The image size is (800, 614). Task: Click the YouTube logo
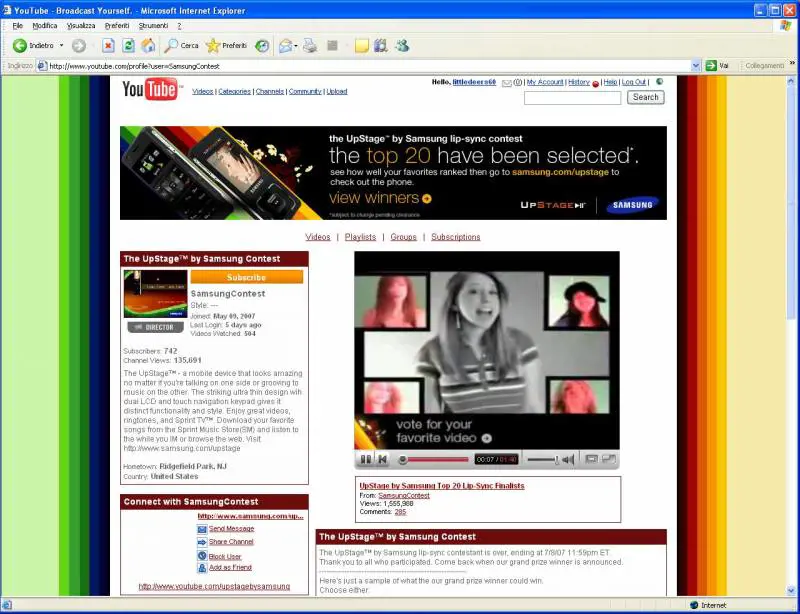tap(150, 90)
